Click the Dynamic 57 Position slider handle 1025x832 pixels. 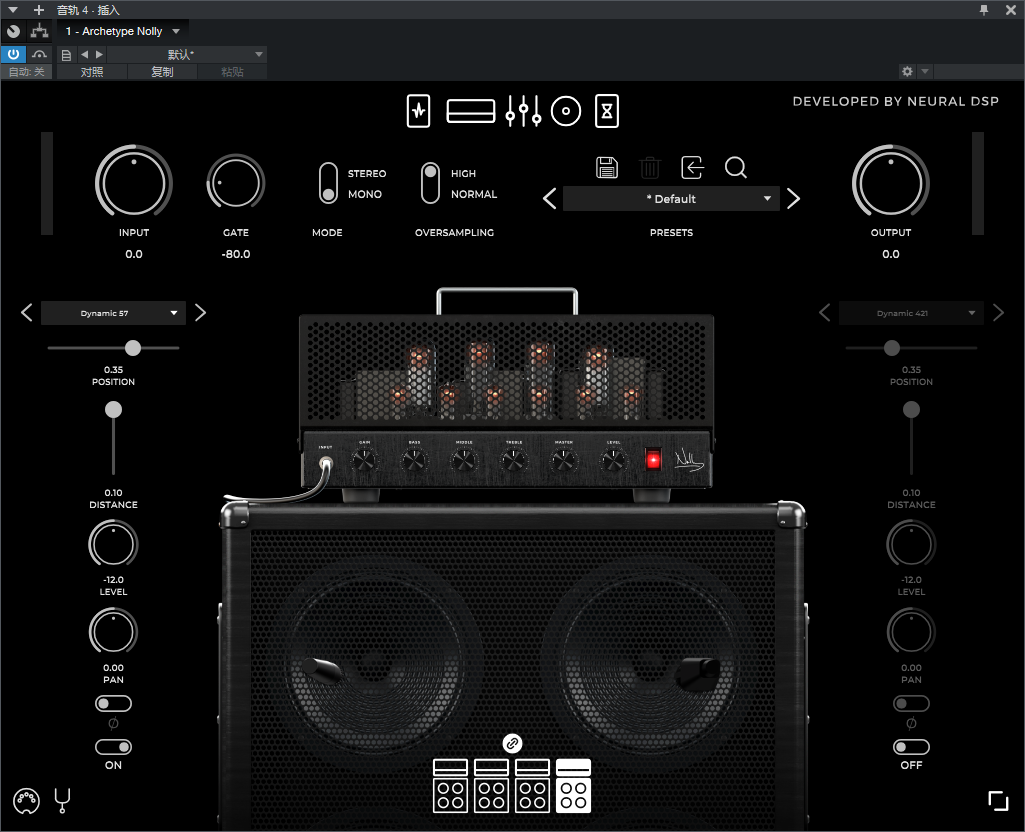point(133,348)
